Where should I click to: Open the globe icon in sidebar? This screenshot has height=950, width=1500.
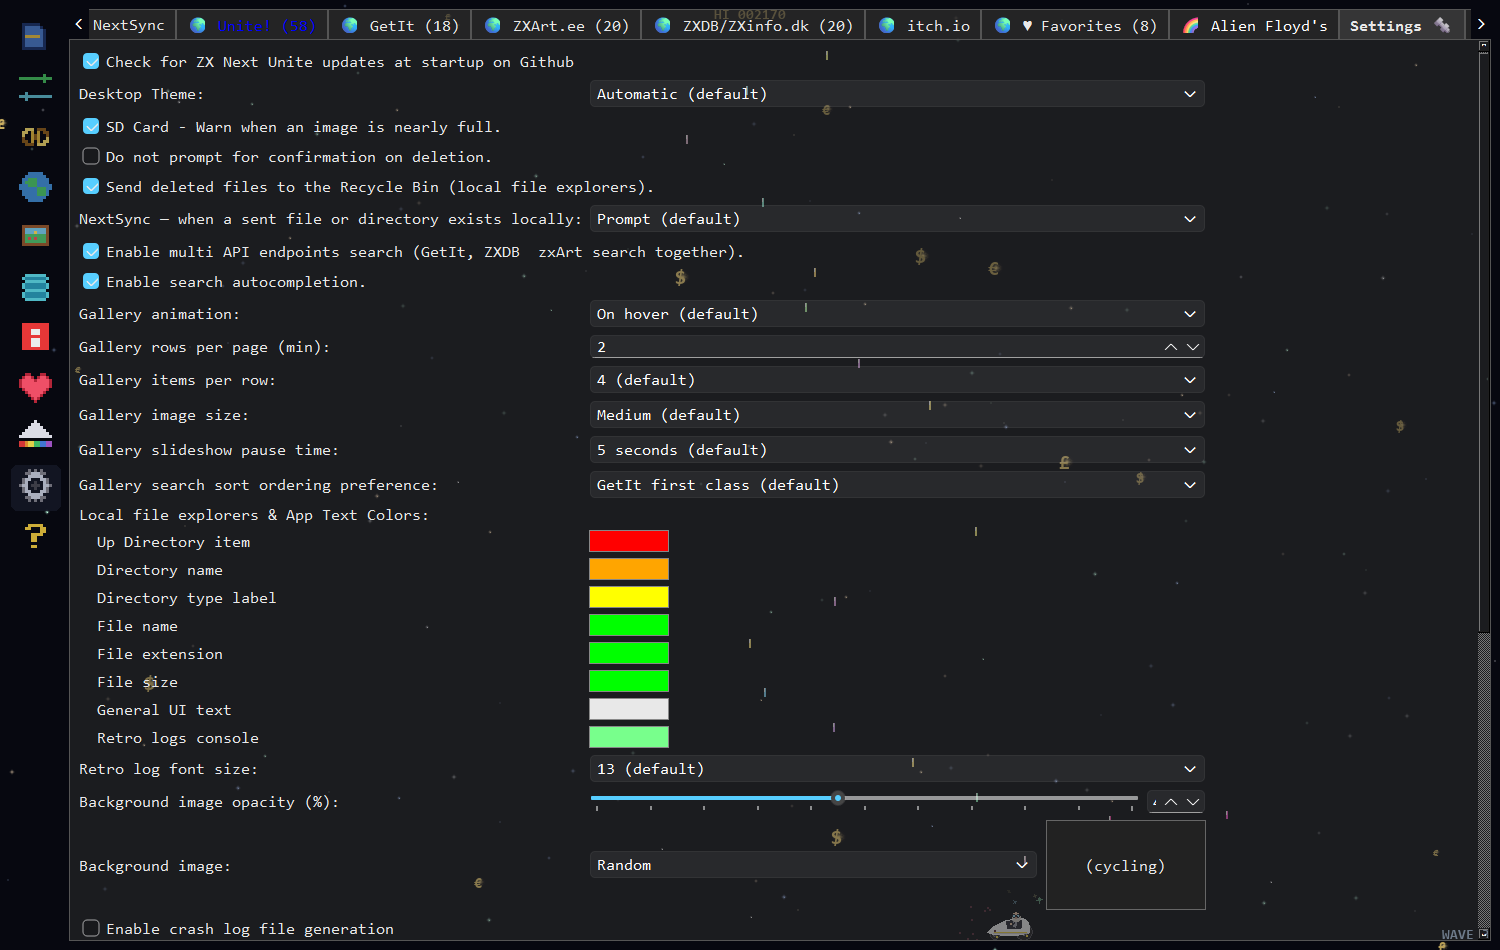tap(35, 187)
